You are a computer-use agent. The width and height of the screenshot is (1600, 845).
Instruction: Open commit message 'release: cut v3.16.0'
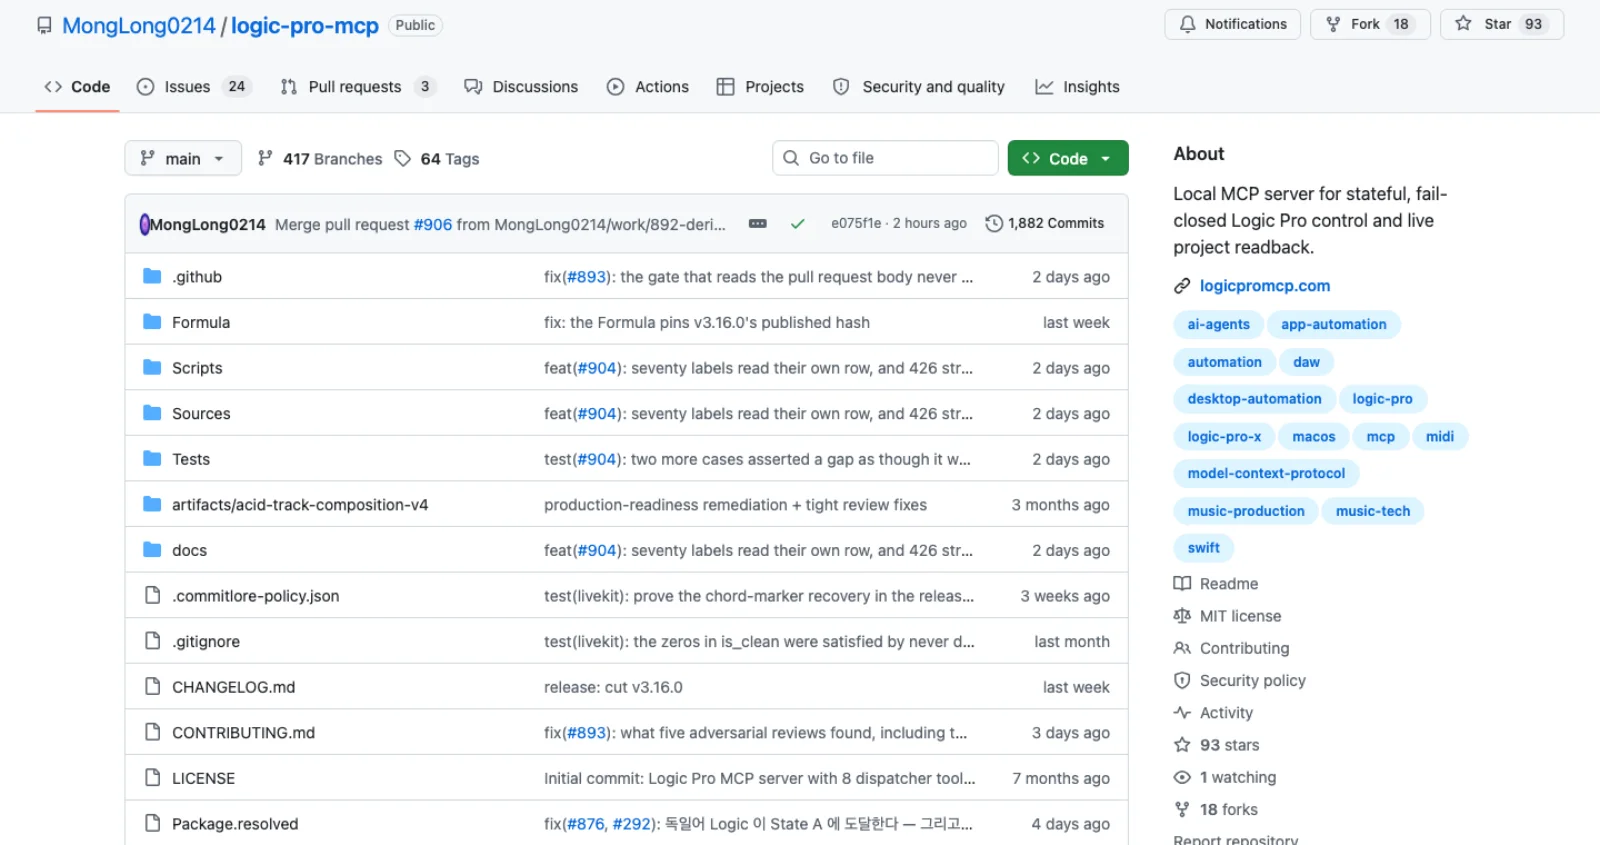pyautogui.click(x=613, y=687)
